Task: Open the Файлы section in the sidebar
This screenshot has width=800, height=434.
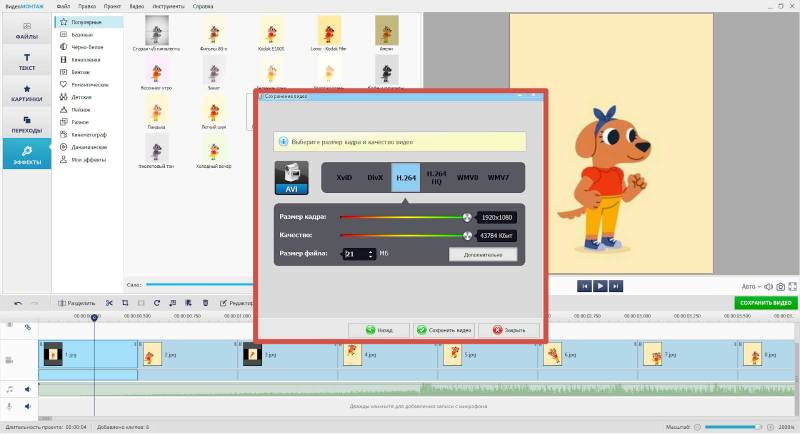Action: tap(27, 30)
